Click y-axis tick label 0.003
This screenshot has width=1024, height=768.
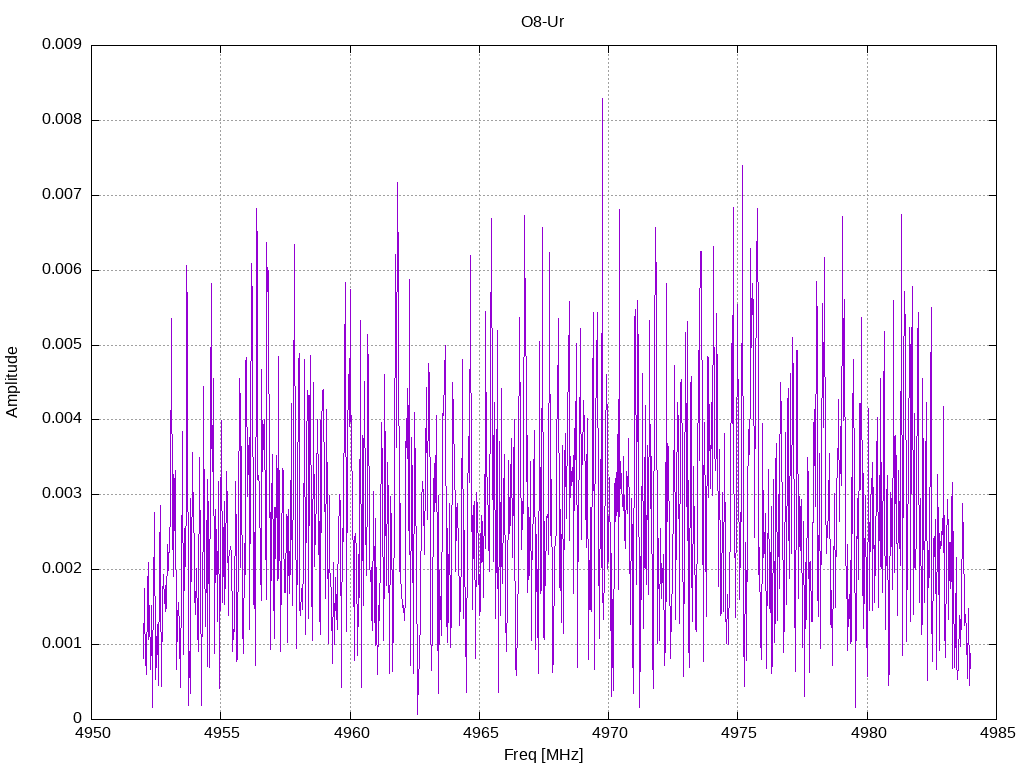pyautogui.click(x=62, y=494)
